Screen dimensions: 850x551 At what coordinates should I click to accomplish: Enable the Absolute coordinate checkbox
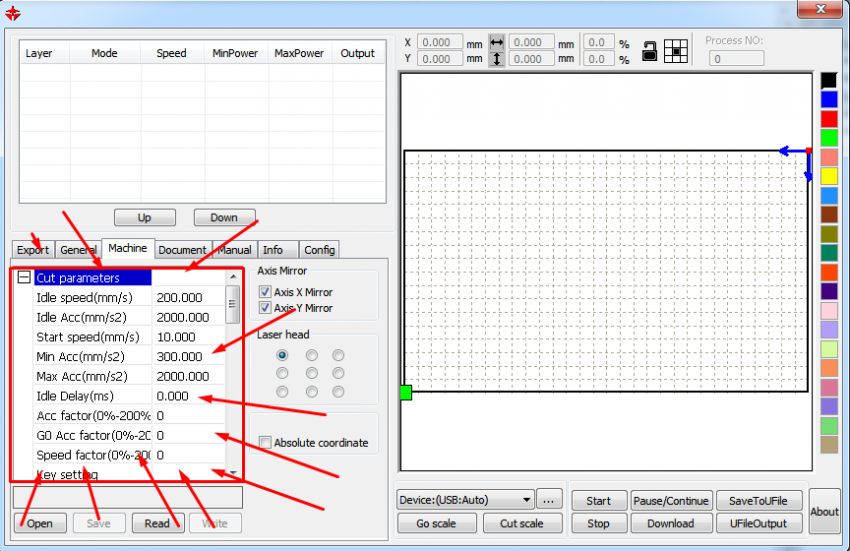265,443
